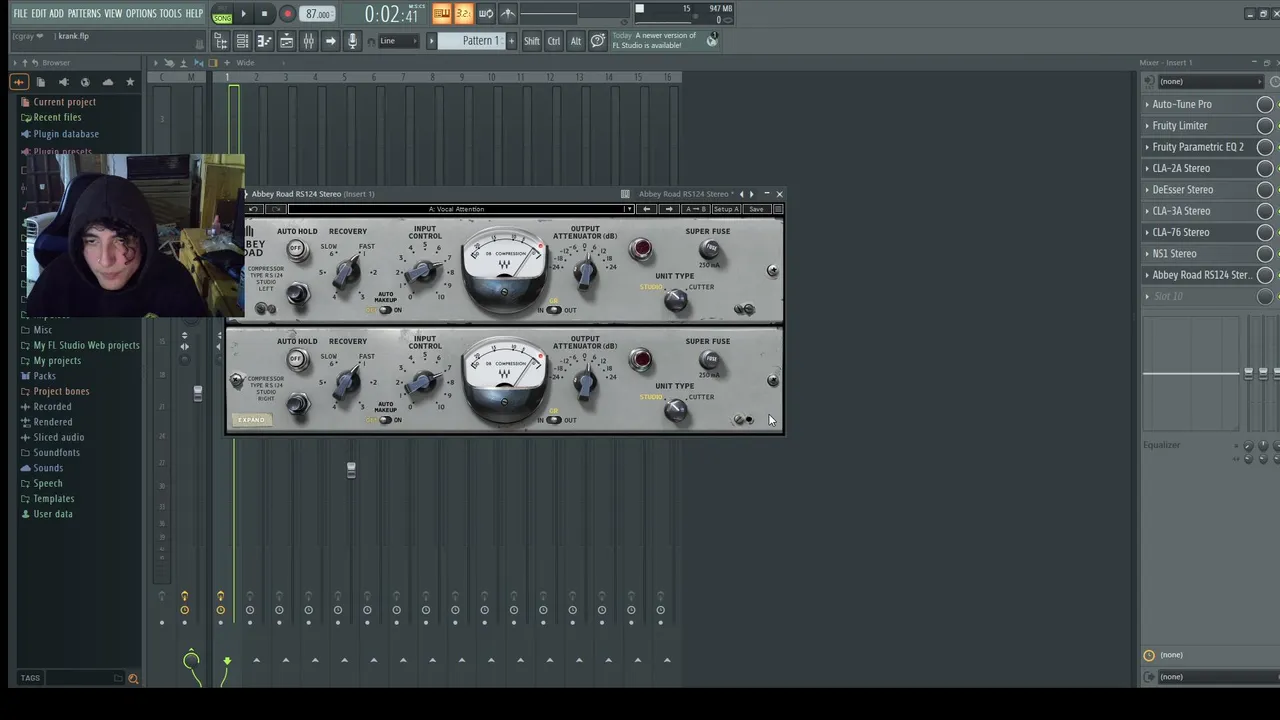Click top unit OUTPUT ATTENUATOR knob
1280x720 pixels.
coord(585,271)
